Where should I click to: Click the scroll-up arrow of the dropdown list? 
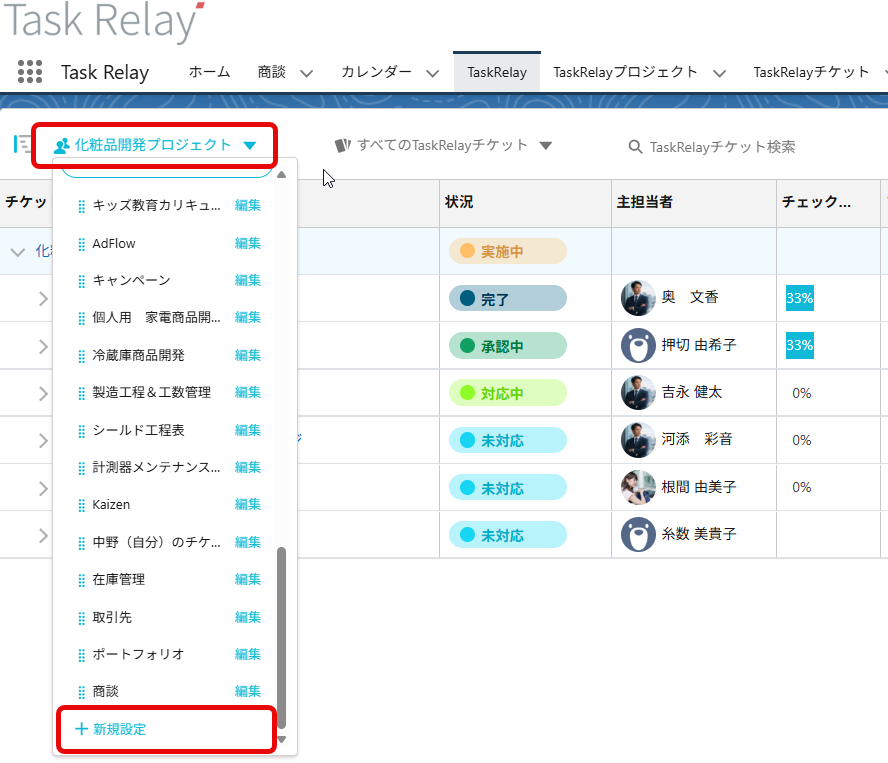pyautogui.click(x=281, y=174)
